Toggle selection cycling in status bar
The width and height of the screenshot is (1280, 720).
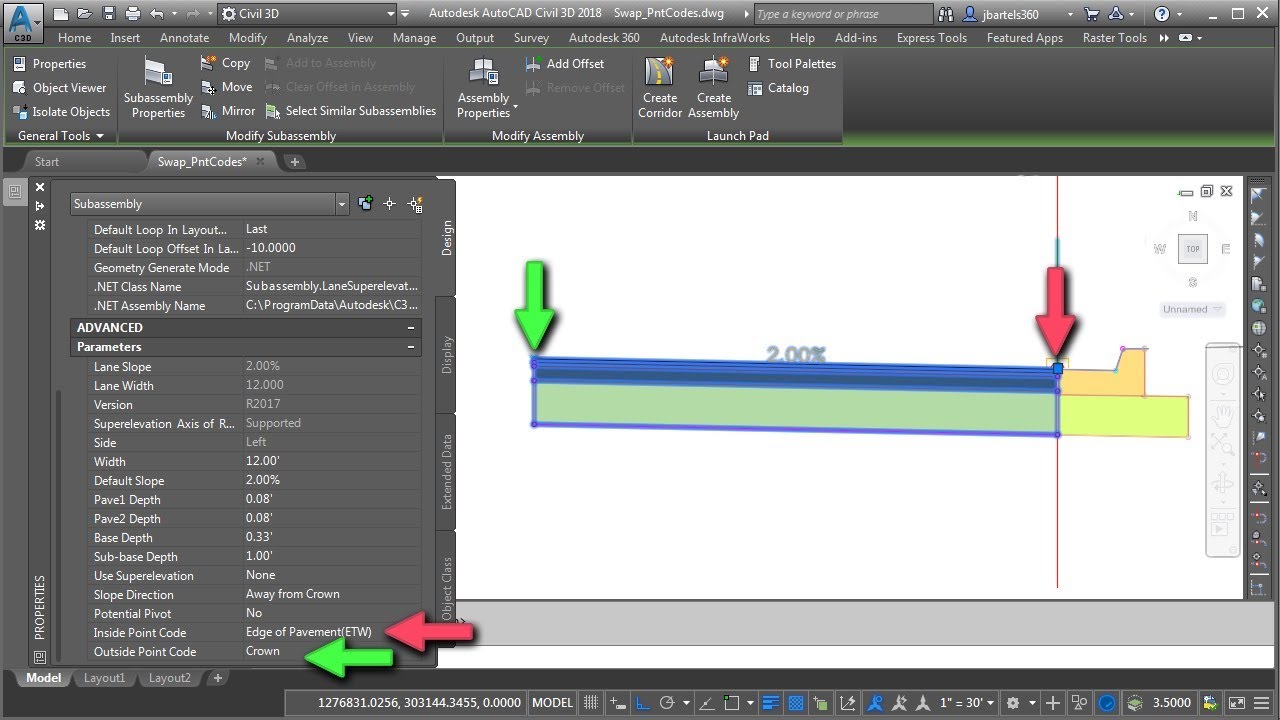coord(821,703)
